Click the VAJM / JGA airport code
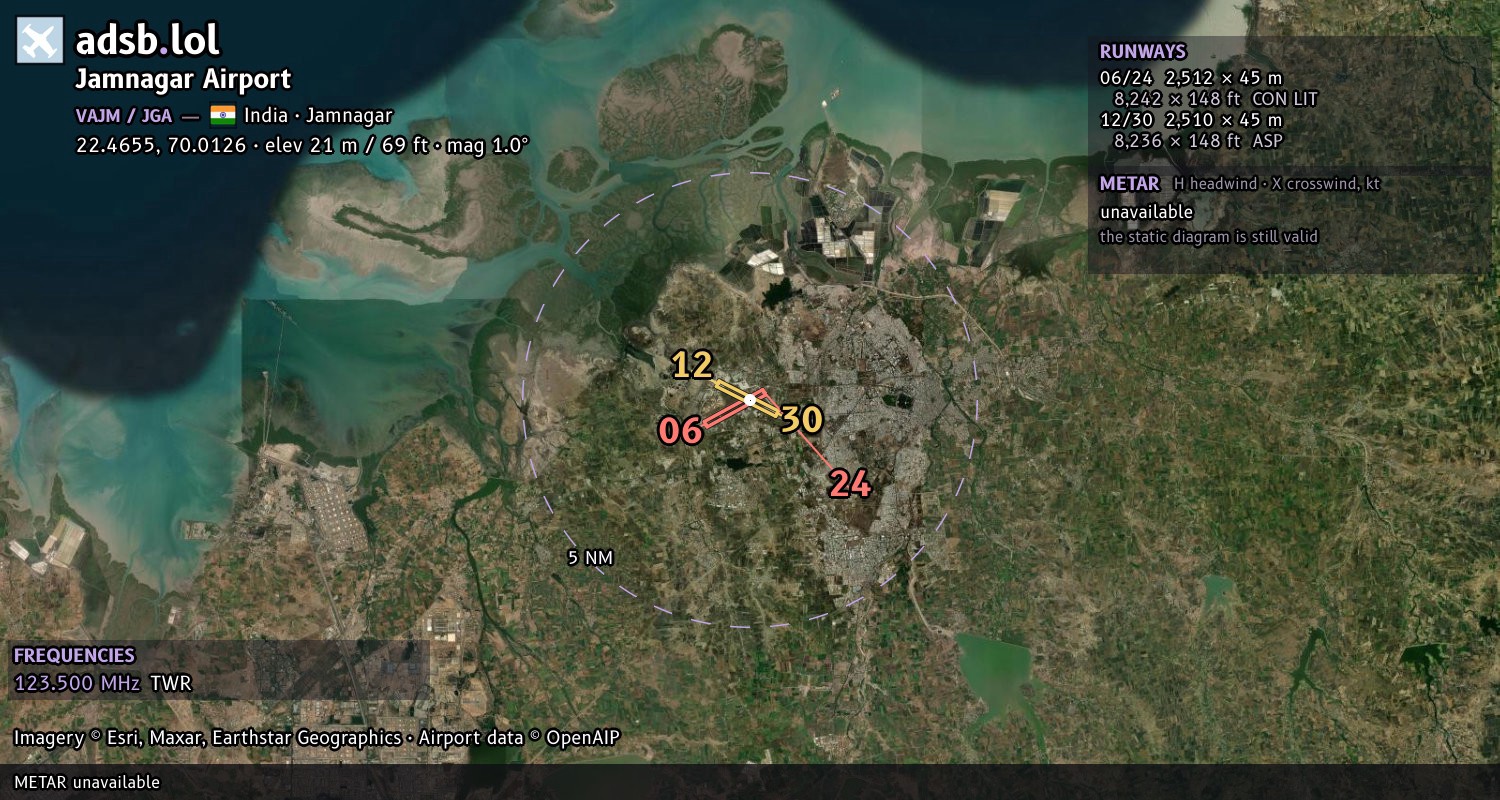Viewport: 1500px width, 800px height. pos(124,116)
